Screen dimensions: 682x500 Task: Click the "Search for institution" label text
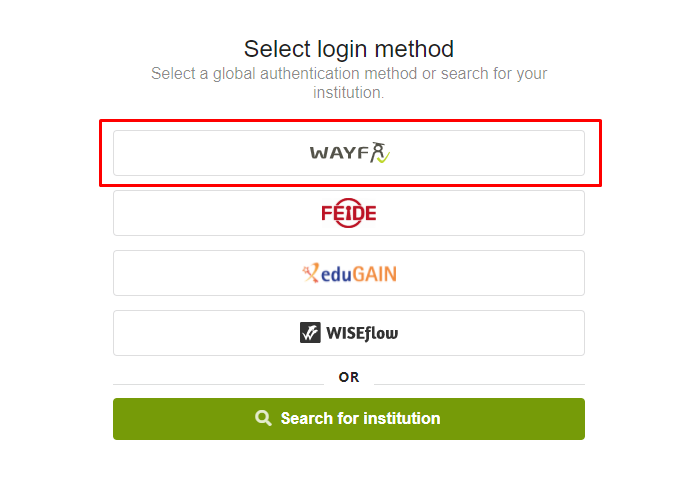[x=360, y=419]
